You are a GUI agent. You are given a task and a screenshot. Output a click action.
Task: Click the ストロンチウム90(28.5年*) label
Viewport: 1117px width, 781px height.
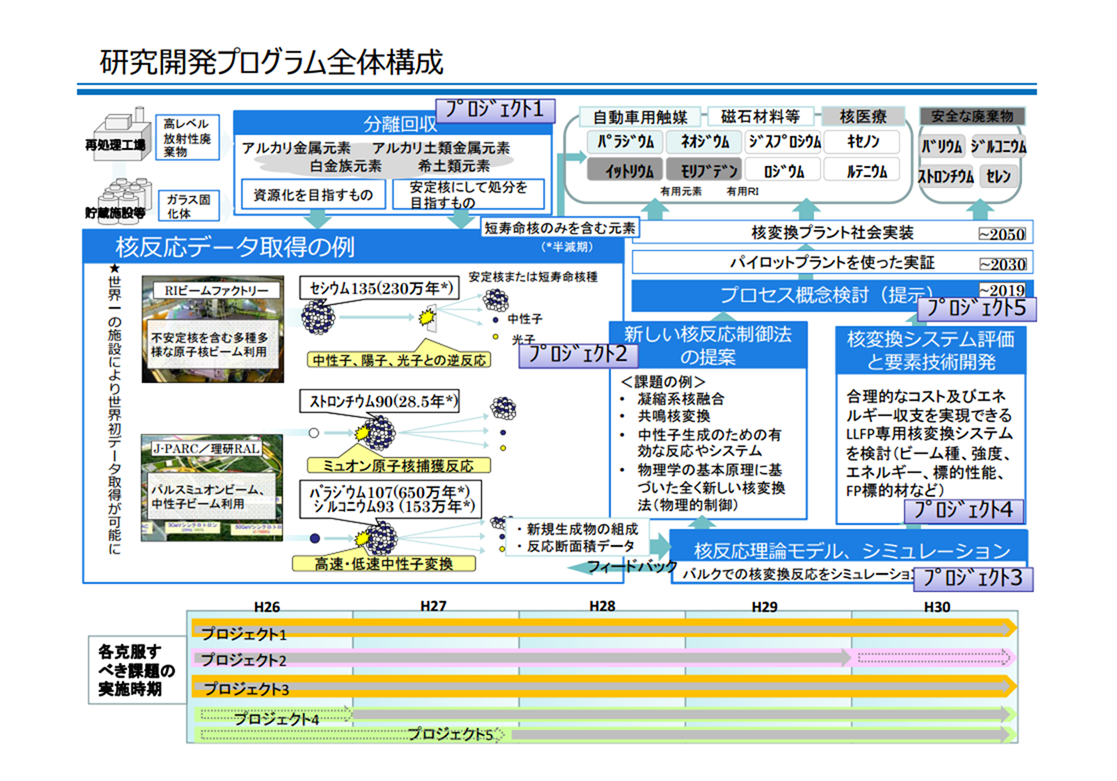[380, 401]
